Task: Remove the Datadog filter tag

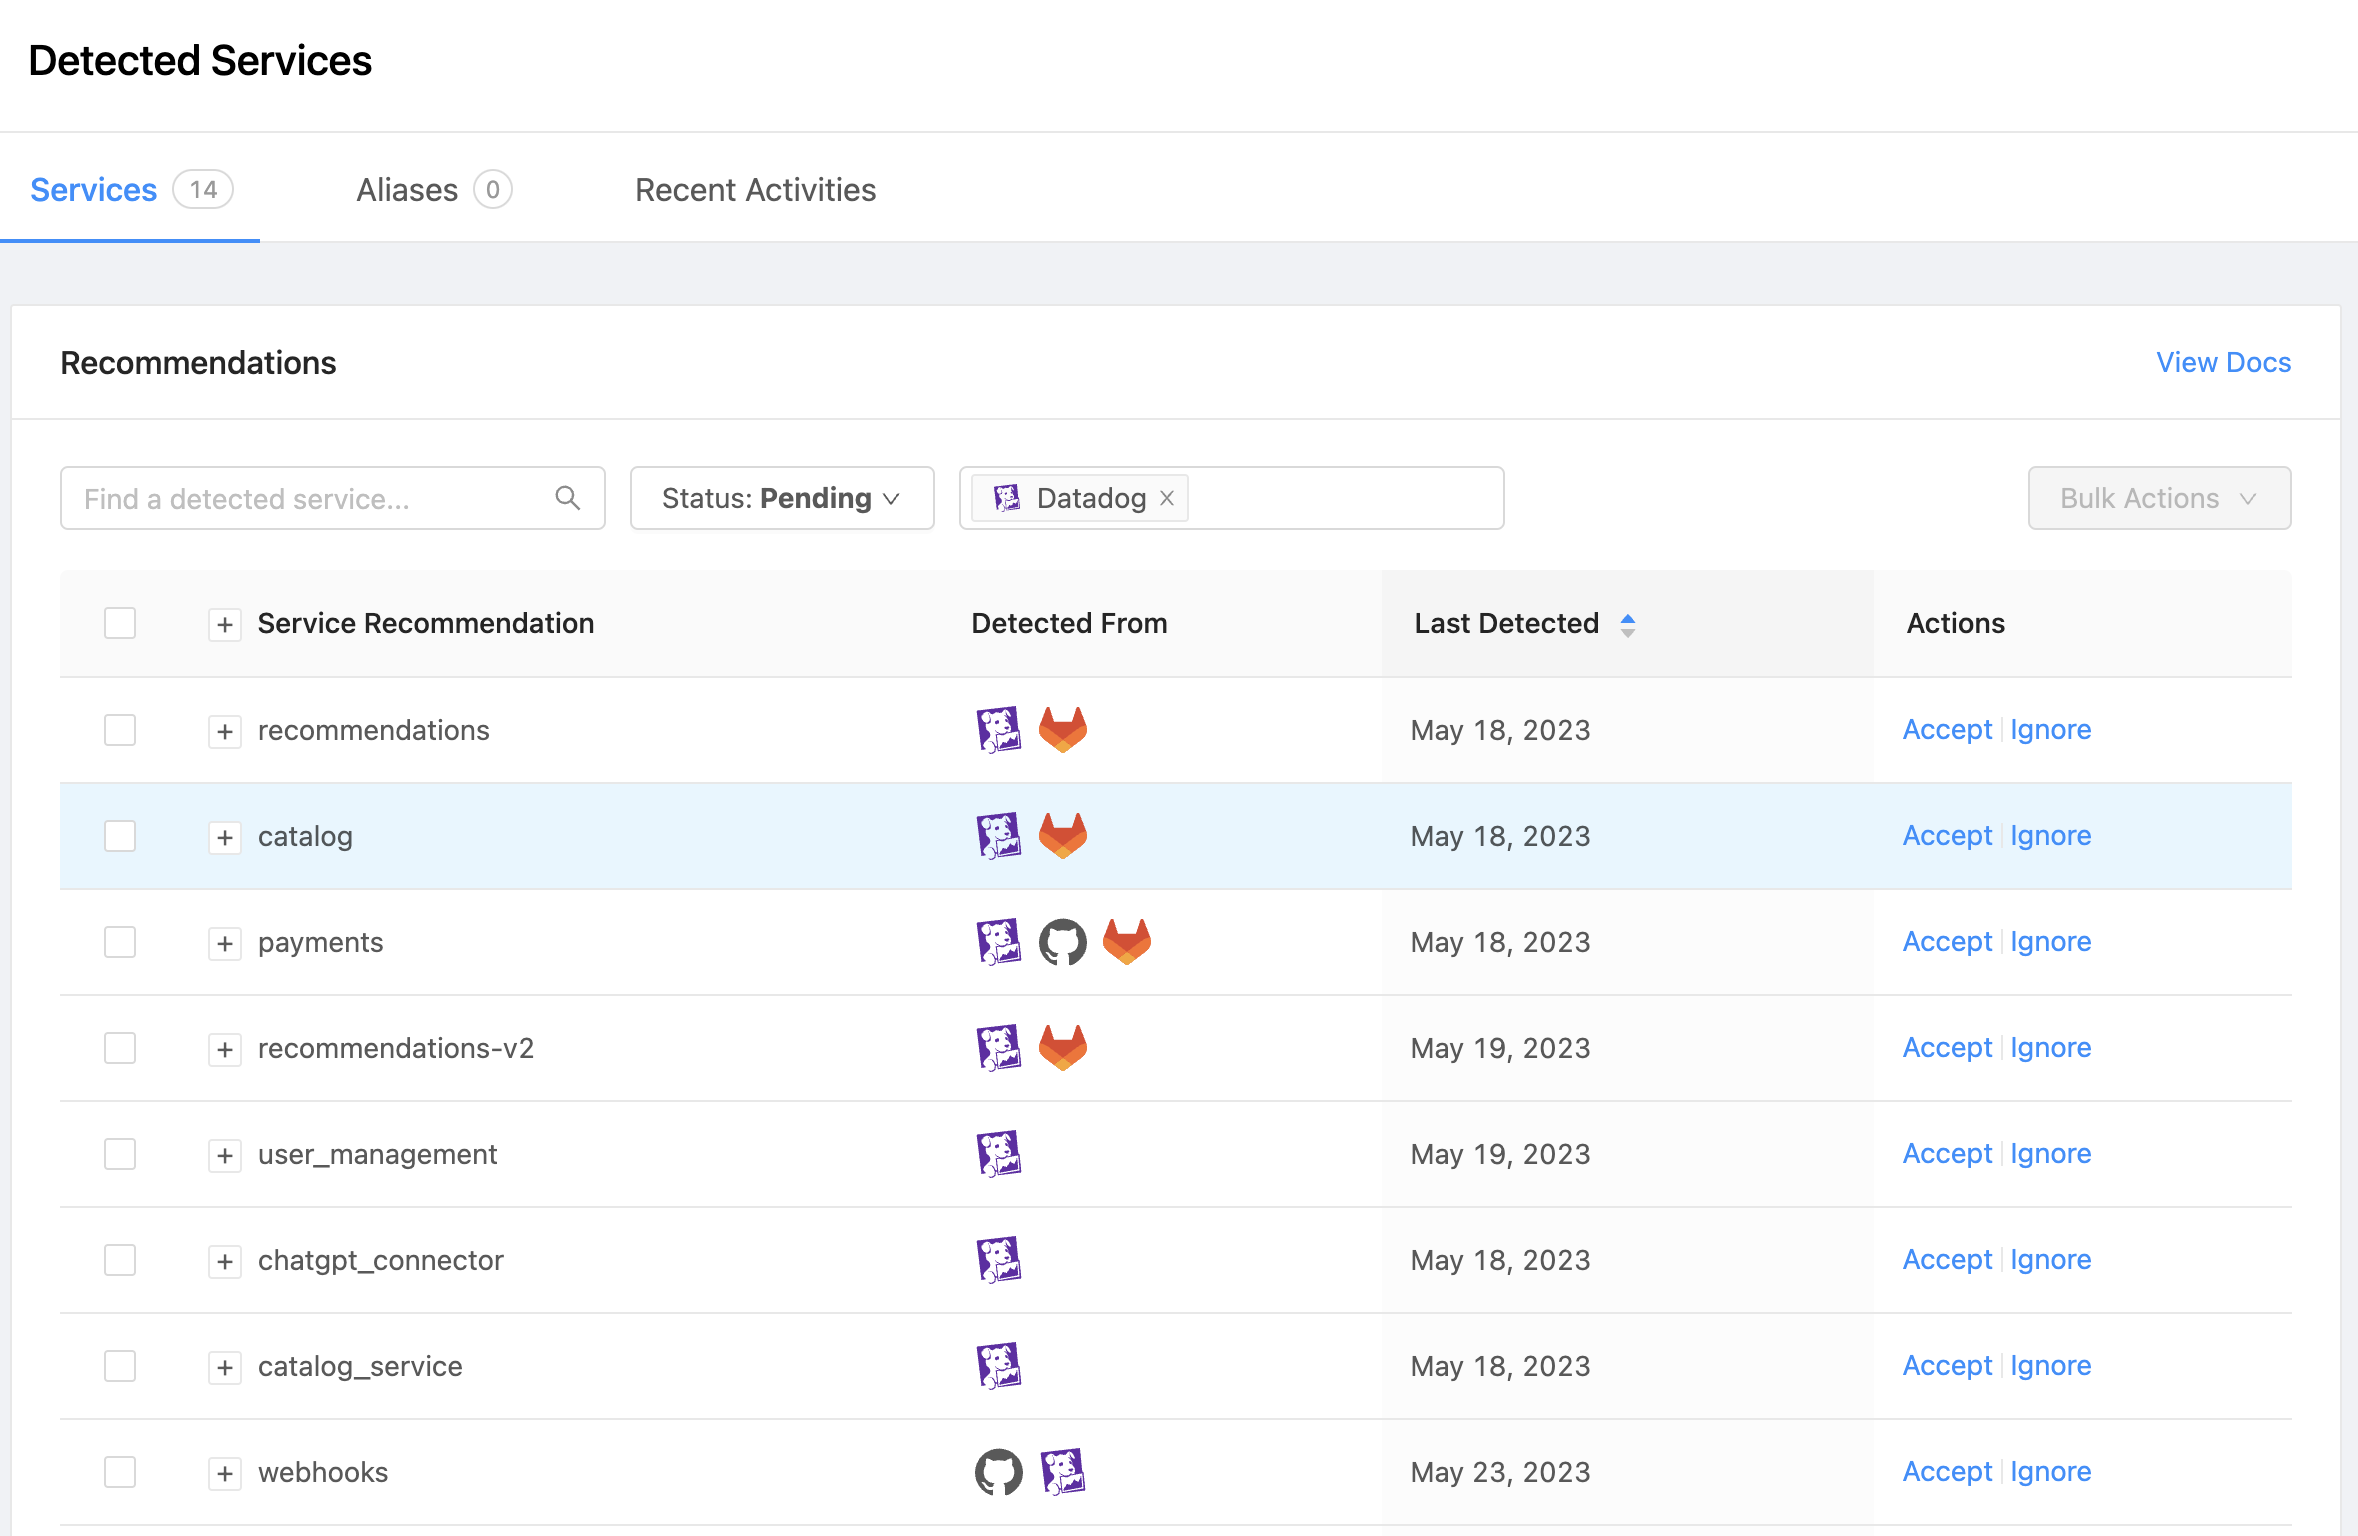Action: (1167, 498)
